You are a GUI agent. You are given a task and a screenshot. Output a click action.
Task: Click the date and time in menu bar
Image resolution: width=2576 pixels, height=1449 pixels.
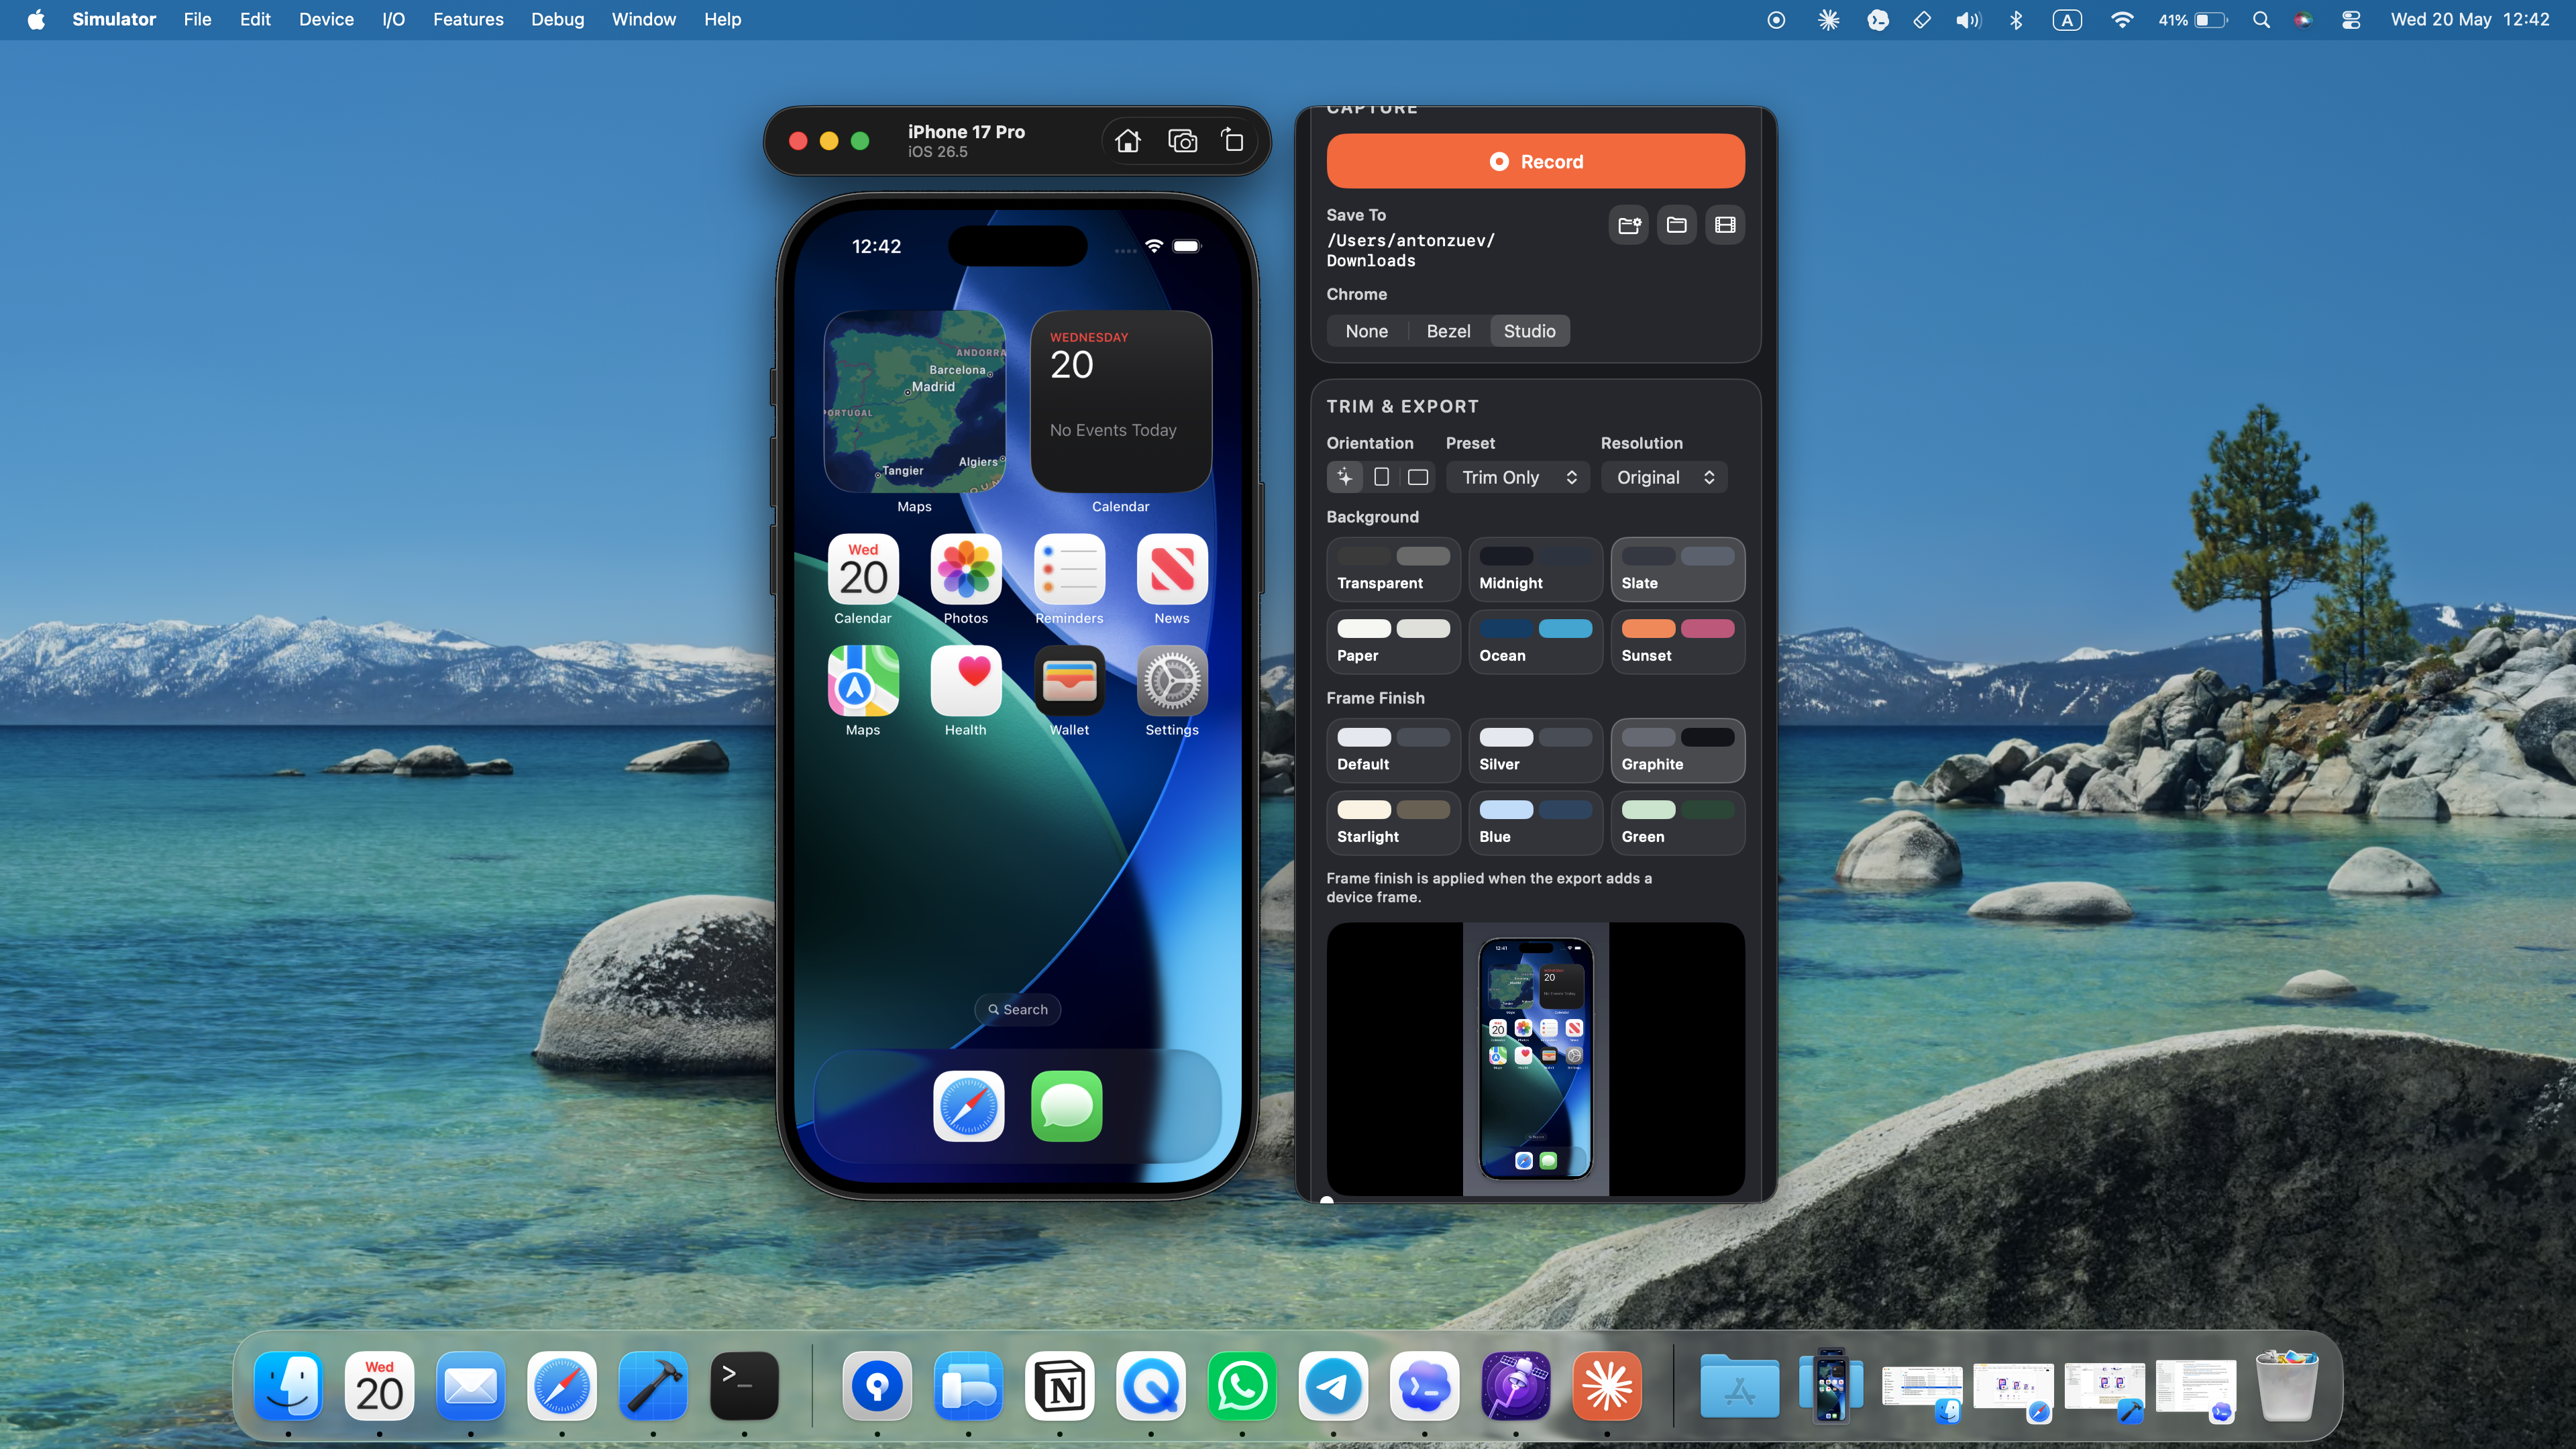[2470, 20]
